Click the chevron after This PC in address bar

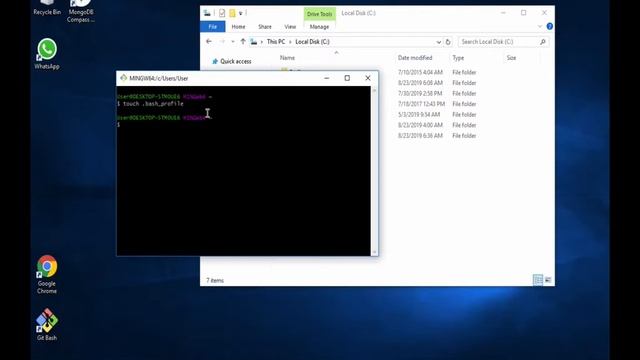[290, 42]
